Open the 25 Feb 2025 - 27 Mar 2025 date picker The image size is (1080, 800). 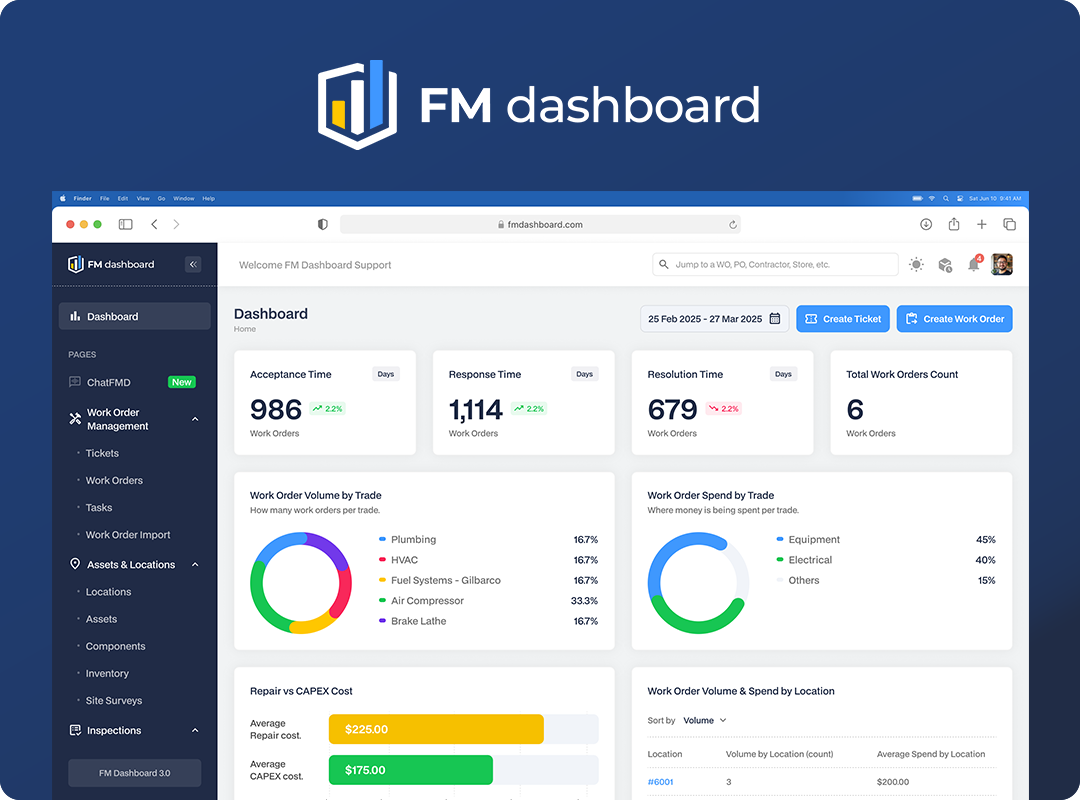pos(714,319)
